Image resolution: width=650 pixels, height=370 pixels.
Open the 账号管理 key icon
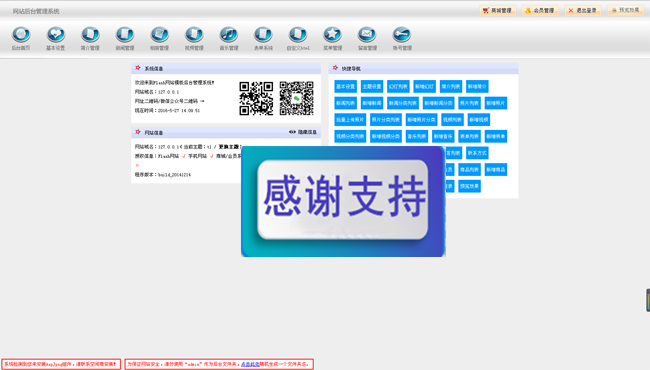point(402,34)
